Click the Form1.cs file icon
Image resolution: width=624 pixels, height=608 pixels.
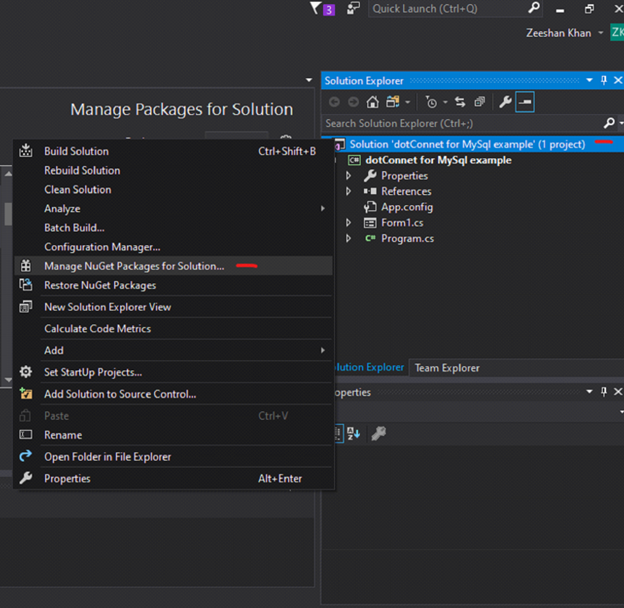(x=370, y=223)
